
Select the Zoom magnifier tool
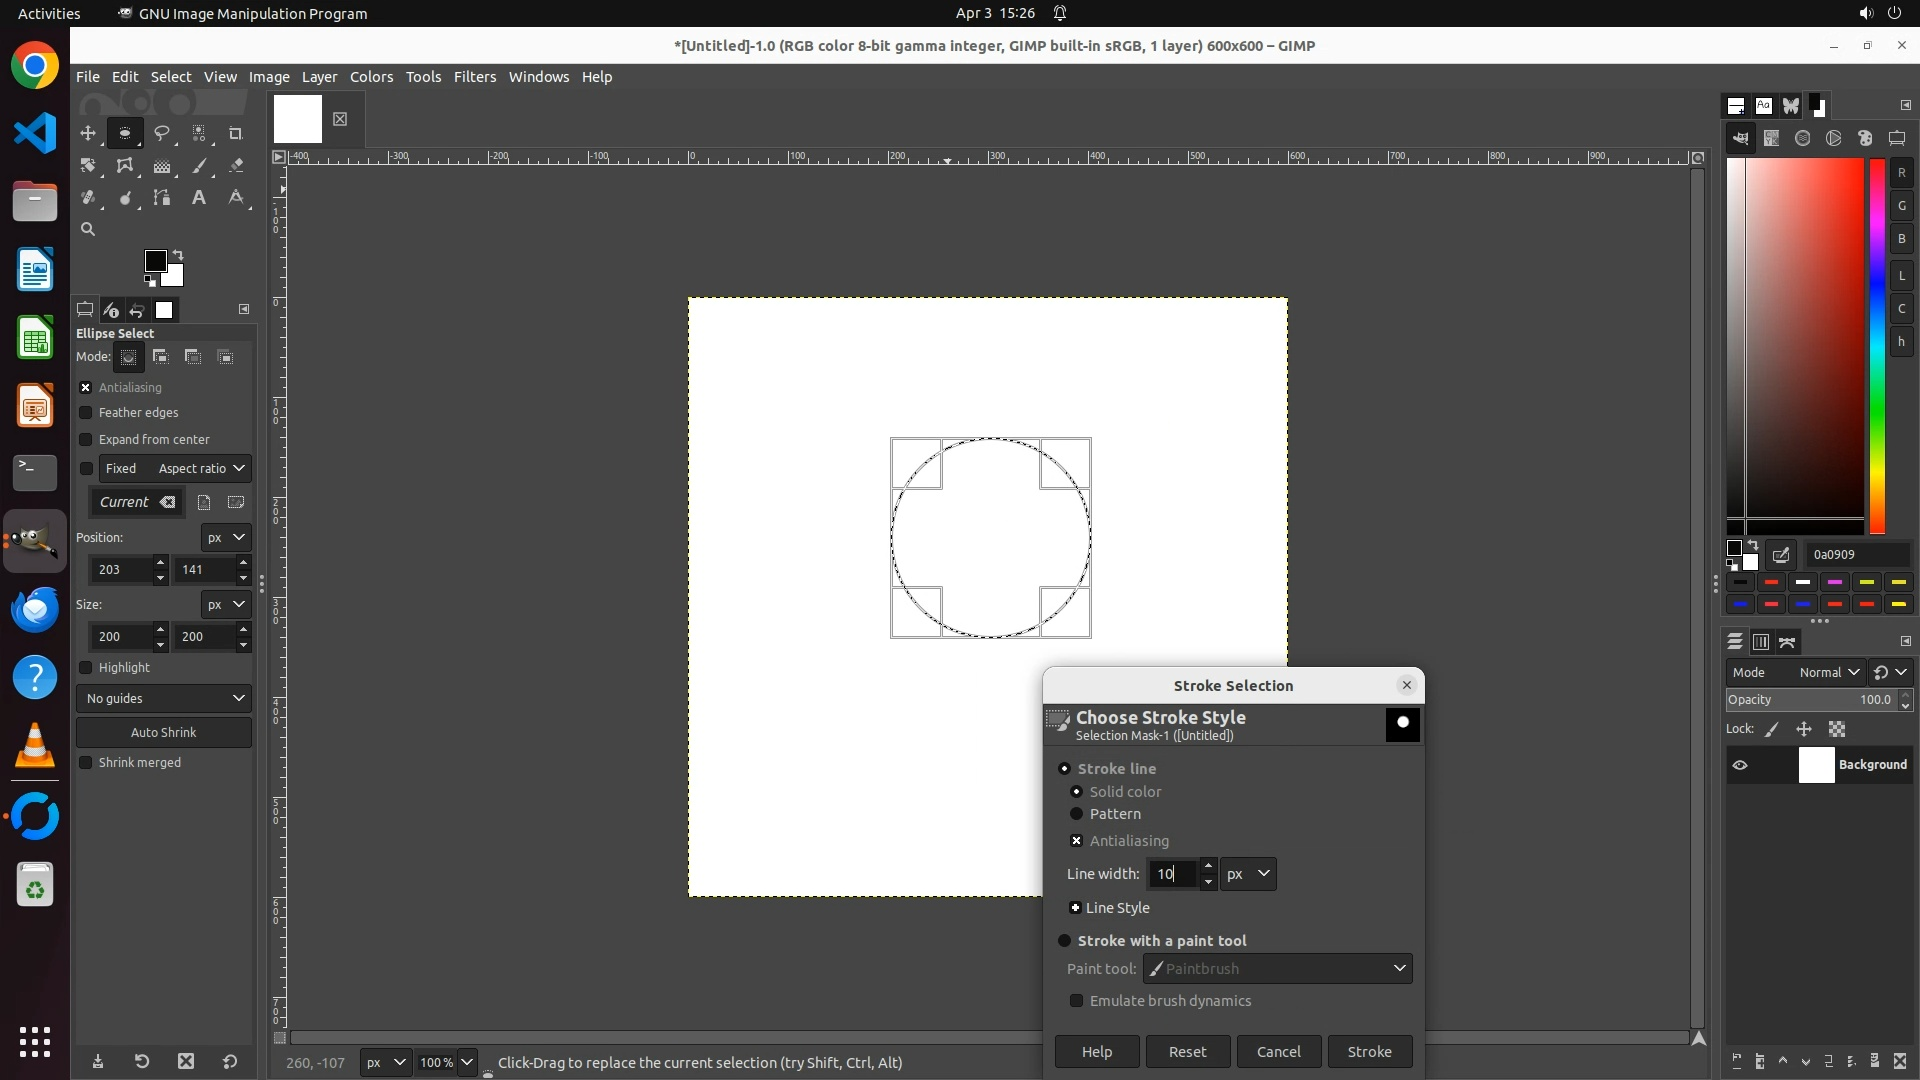tap(88, 230)
